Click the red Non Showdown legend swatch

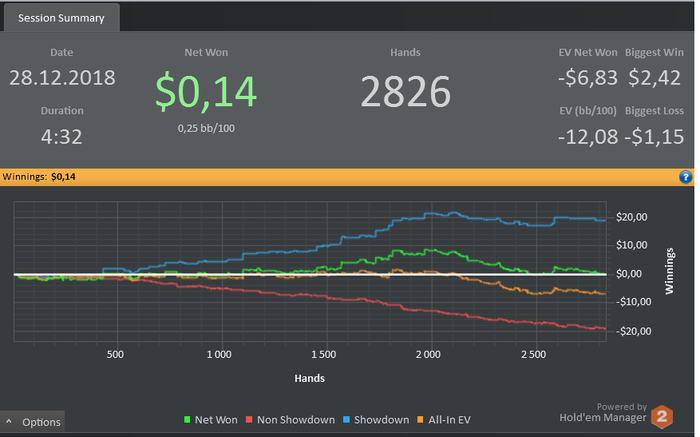click(249, 420)
